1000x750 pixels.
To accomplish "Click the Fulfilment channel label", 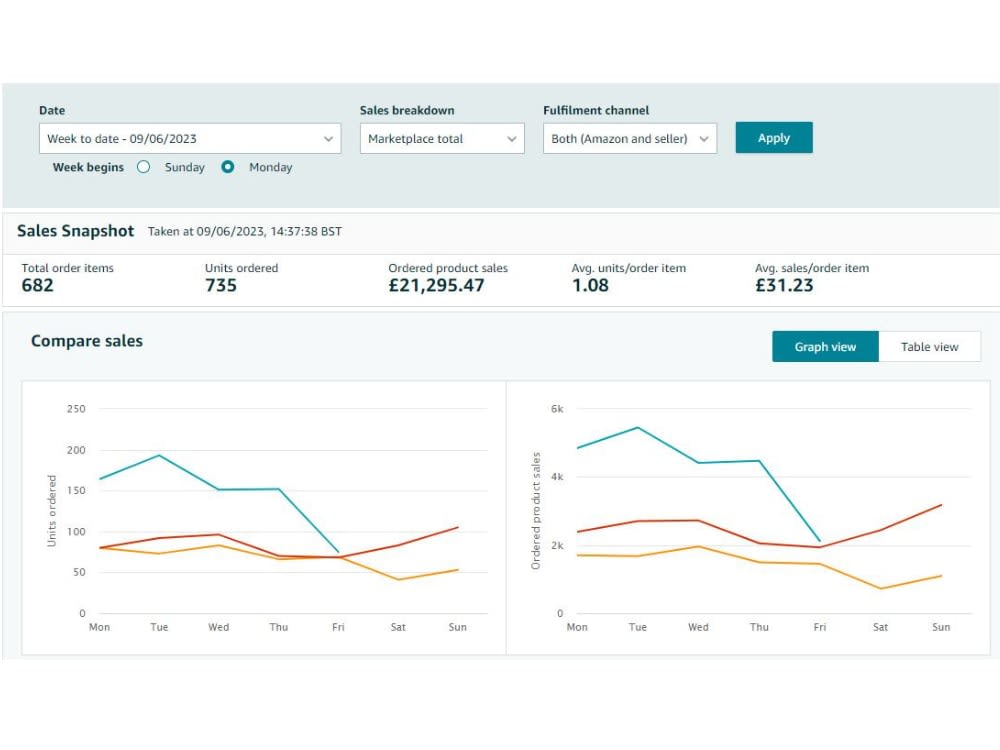I will coord(596,110).
